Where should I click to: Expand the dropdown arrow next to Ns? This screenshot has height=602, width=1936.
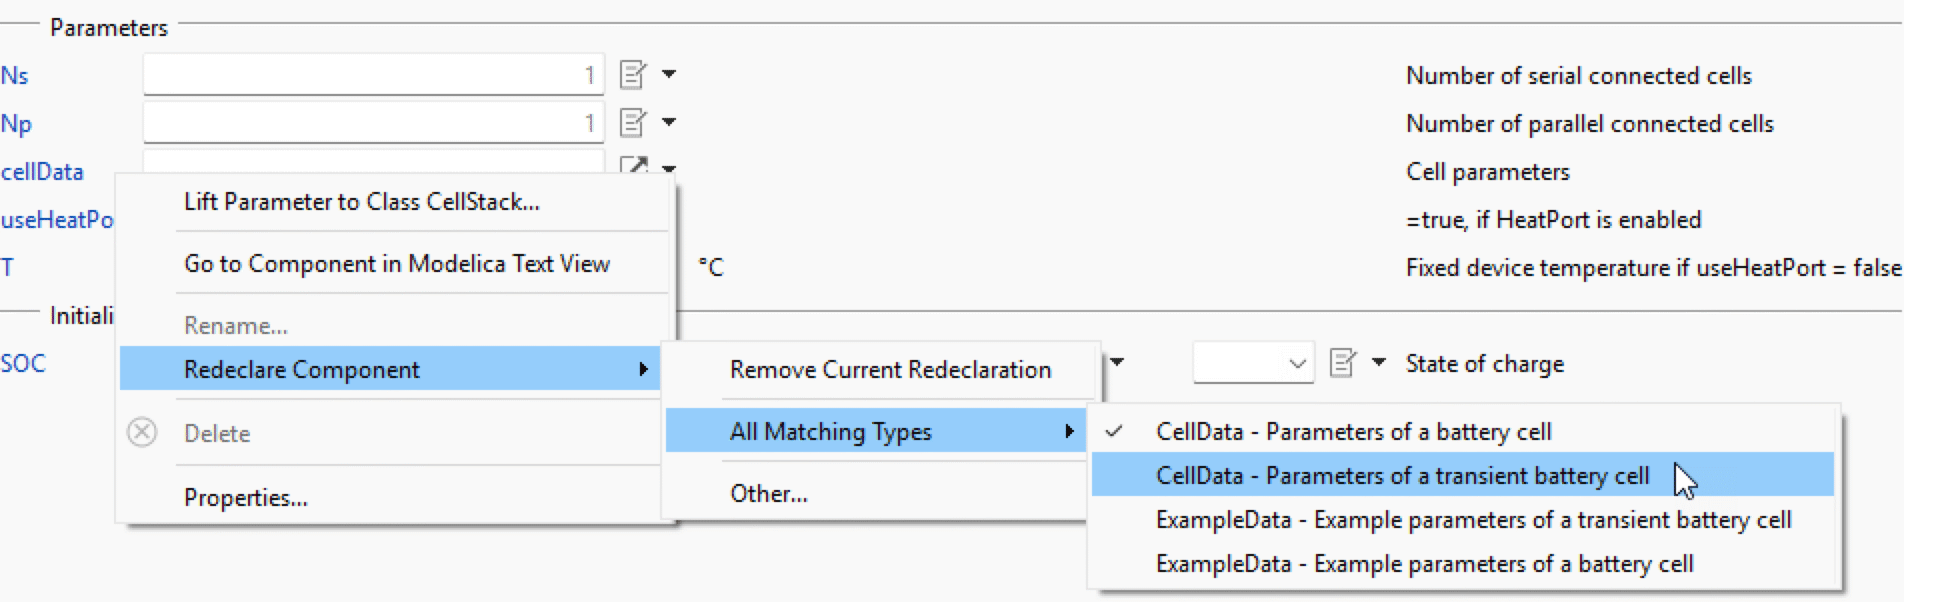(669, 74)
